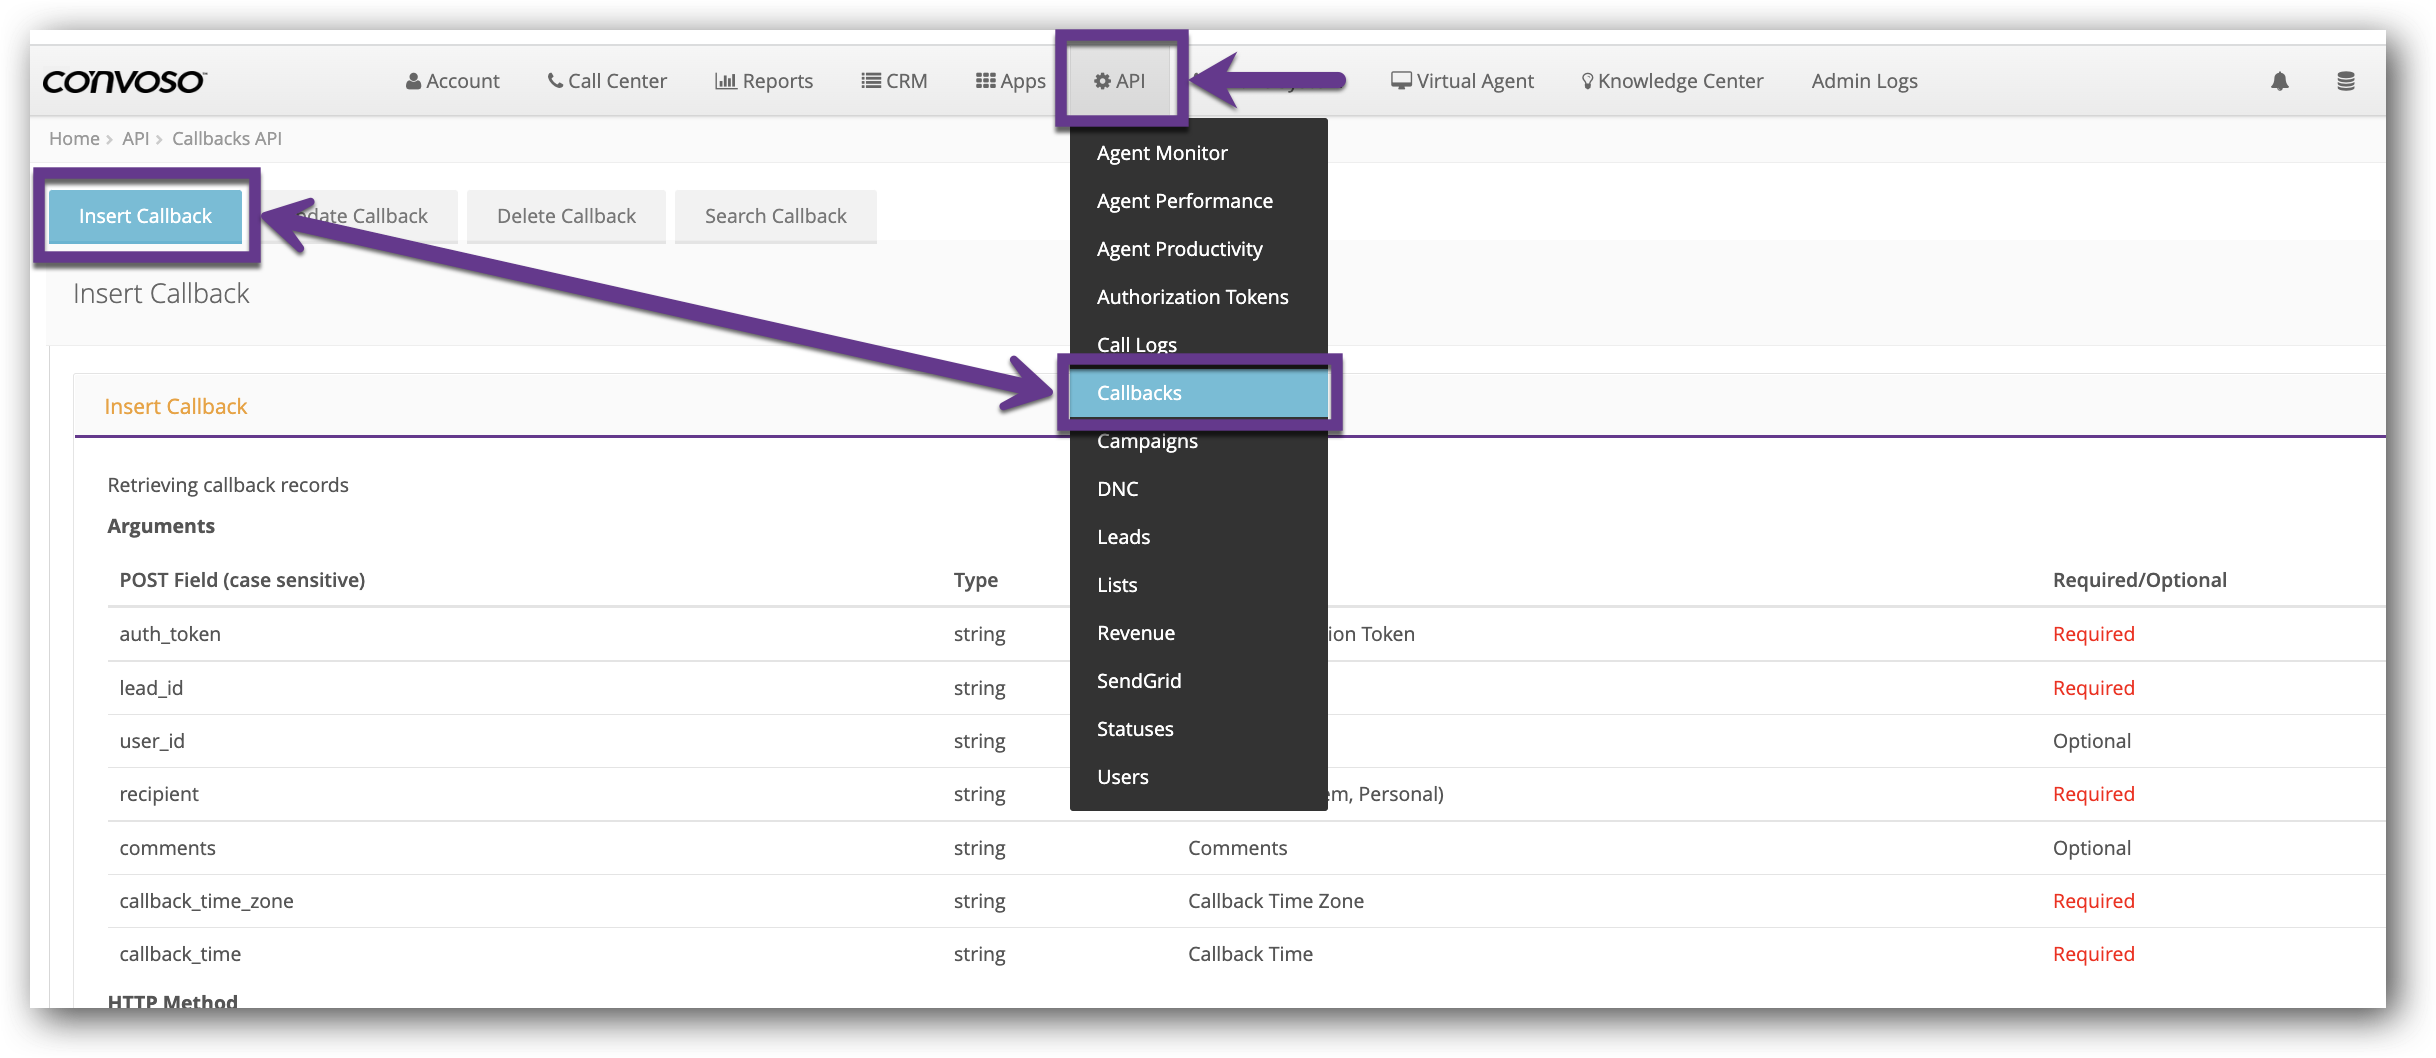Viewport: 2436px width, 1058px height.
Task: Click the API menu in navbar
Action: 1120,81
